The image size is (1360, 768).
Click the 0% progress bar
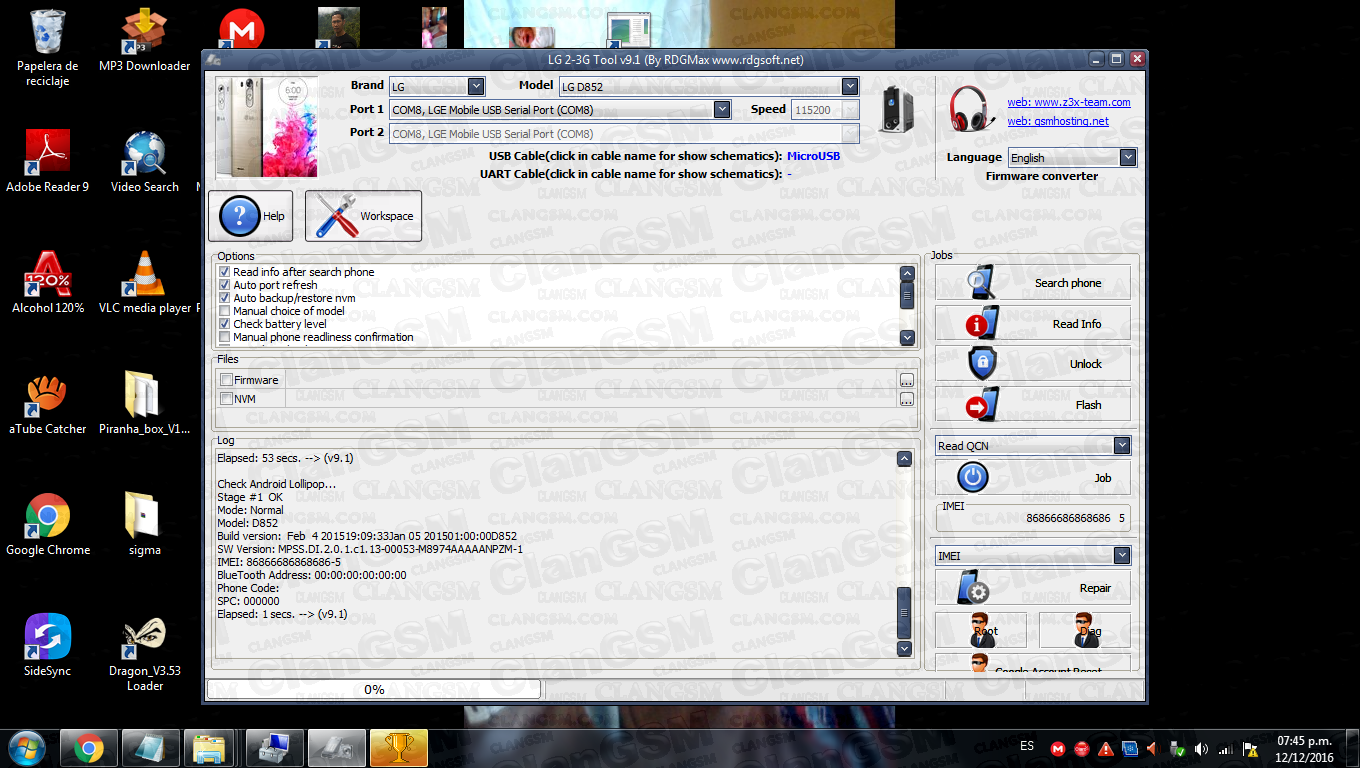click(x=373, y=689)
